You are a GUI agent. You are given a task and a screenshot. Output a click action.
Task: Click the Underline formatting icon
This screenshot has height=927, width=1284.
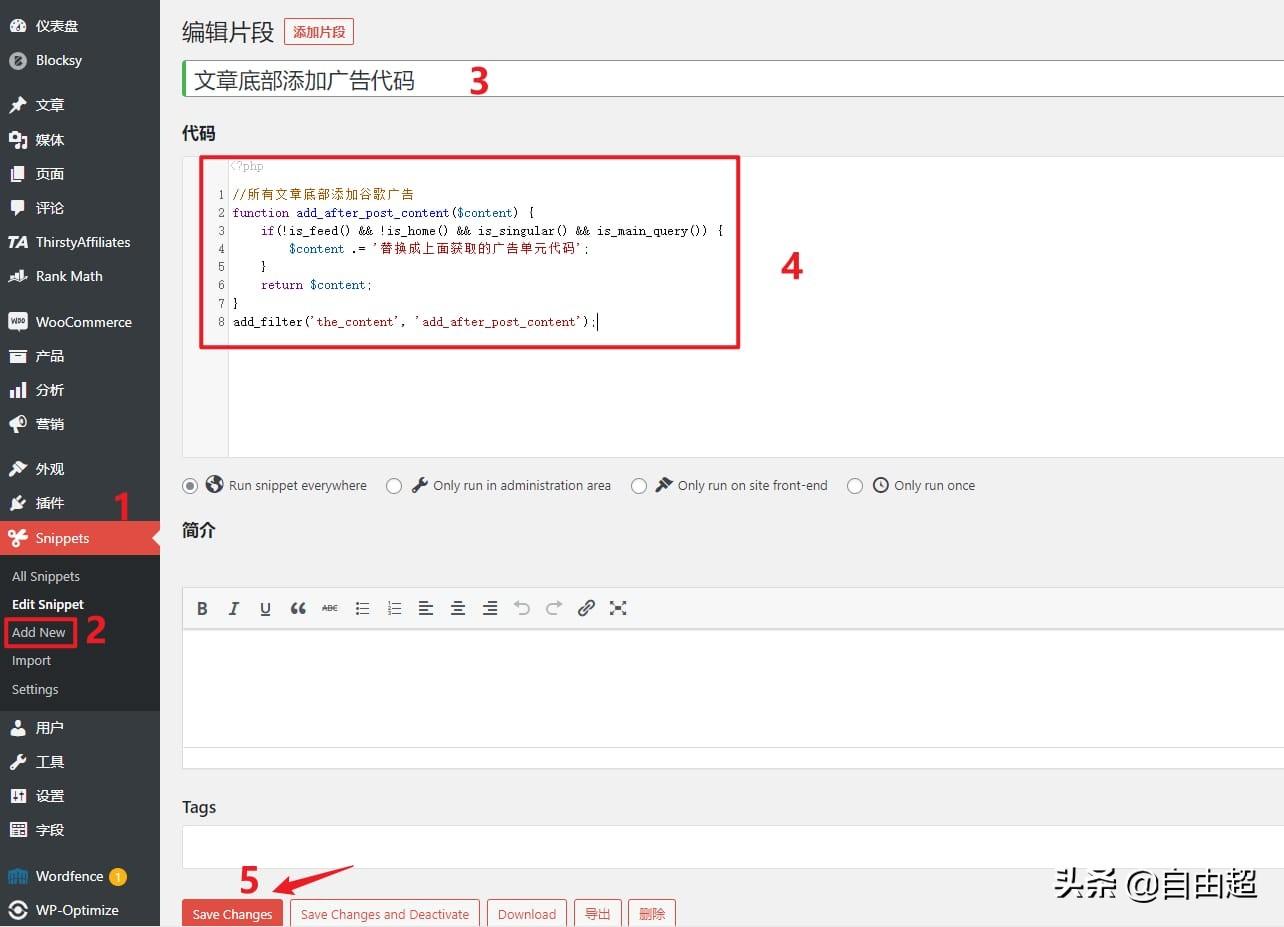tap(265, 608)
